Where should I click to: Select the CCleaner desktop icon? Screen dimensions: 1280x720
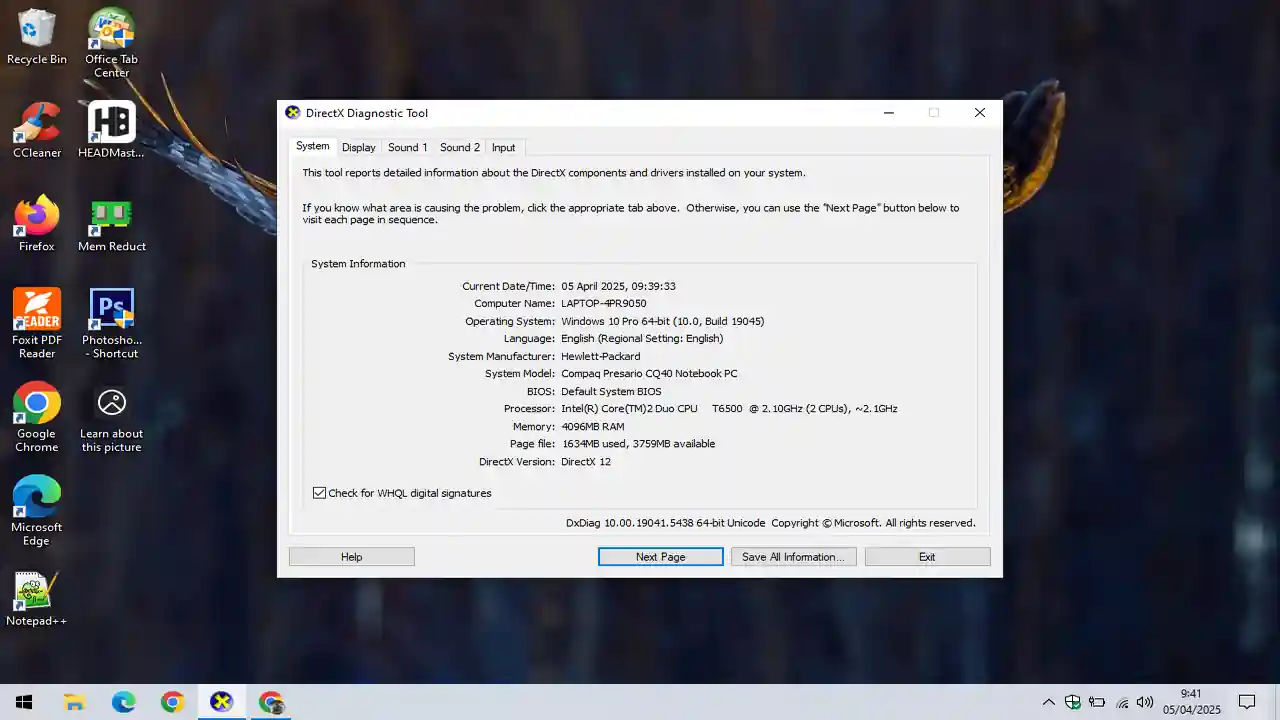coord(37,130)
